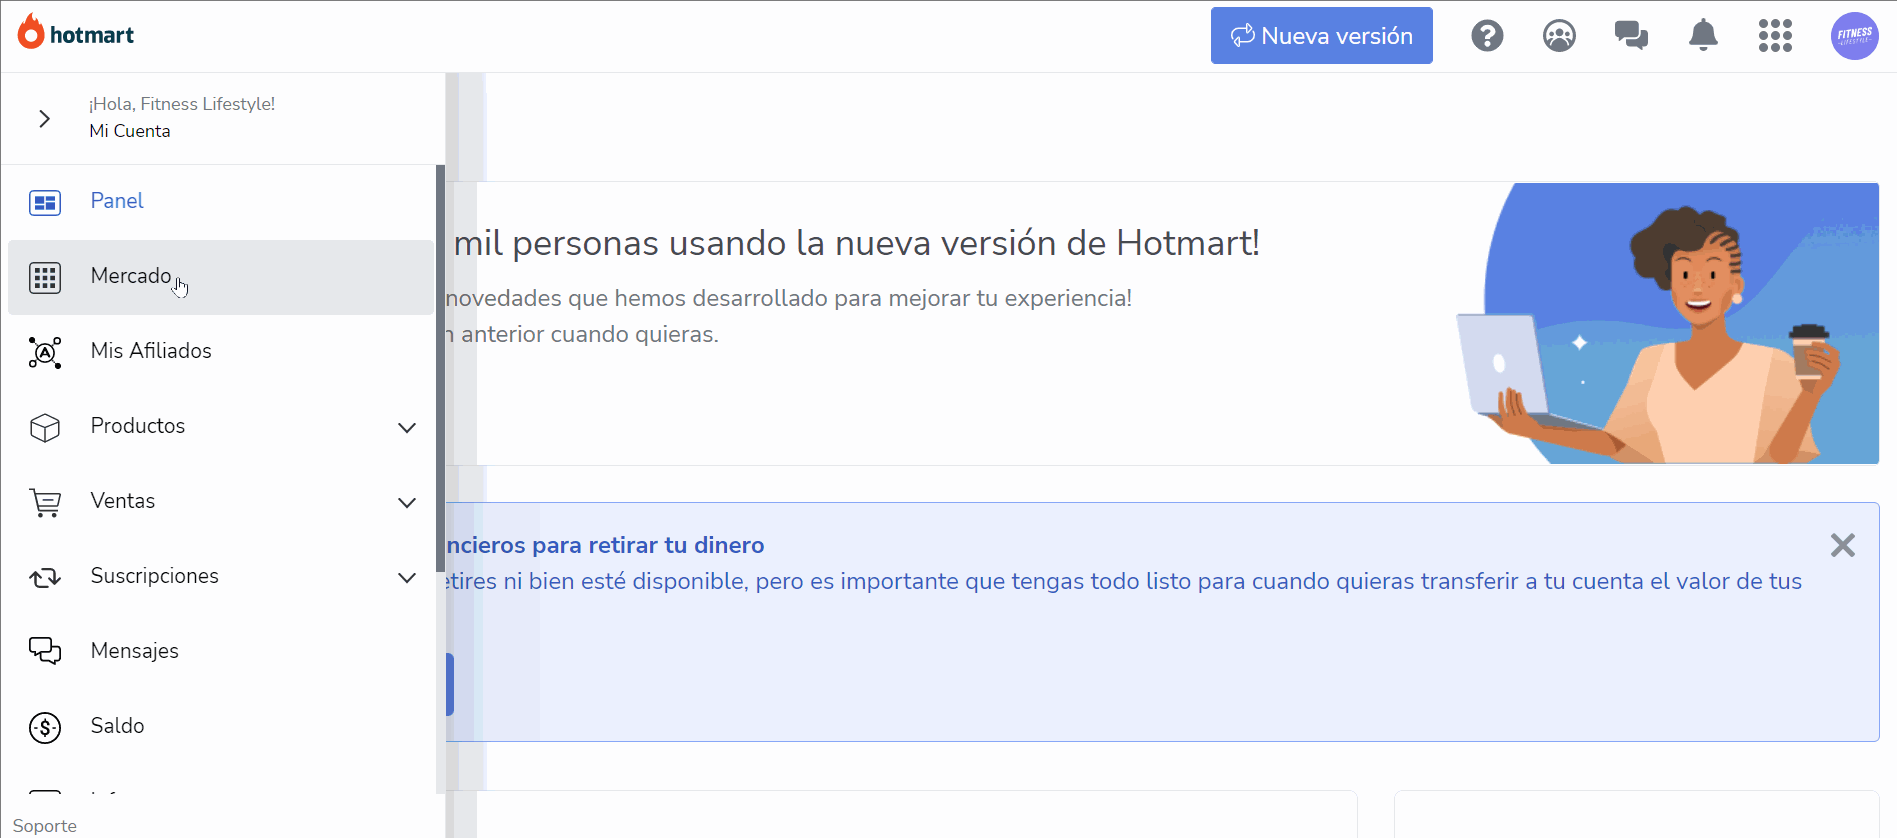Expand the Suscripciones submenu arrow
The height and width of the screenshot is (838, 1897).
pyautogui.click(x=406, y=578)
